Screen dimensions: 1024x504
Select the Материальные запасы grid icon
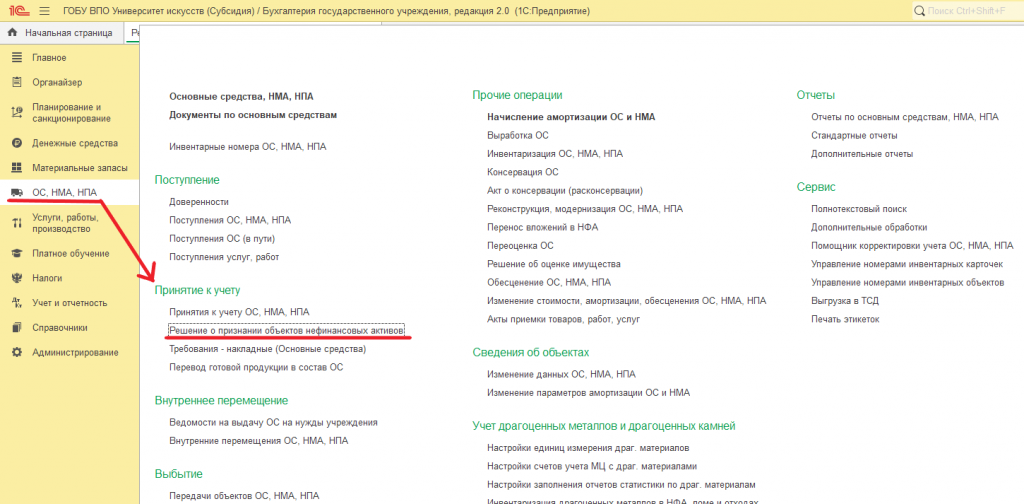point(18,168)
